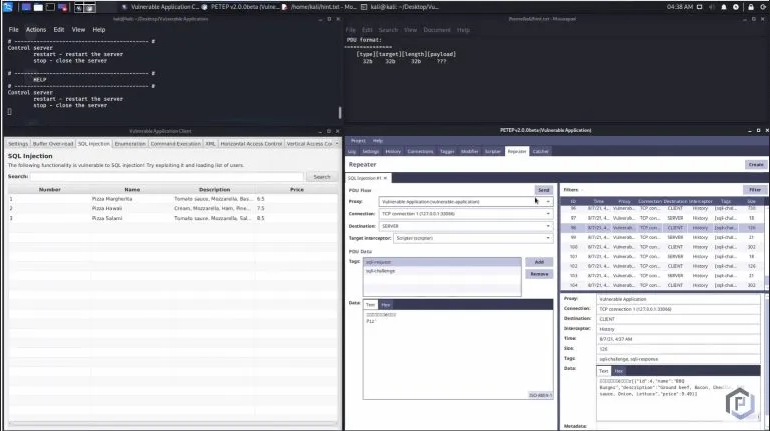Open the Destination dropdown showing SERVER
The width and height of the screenshot is (770, 431).
tap(466, 226)
